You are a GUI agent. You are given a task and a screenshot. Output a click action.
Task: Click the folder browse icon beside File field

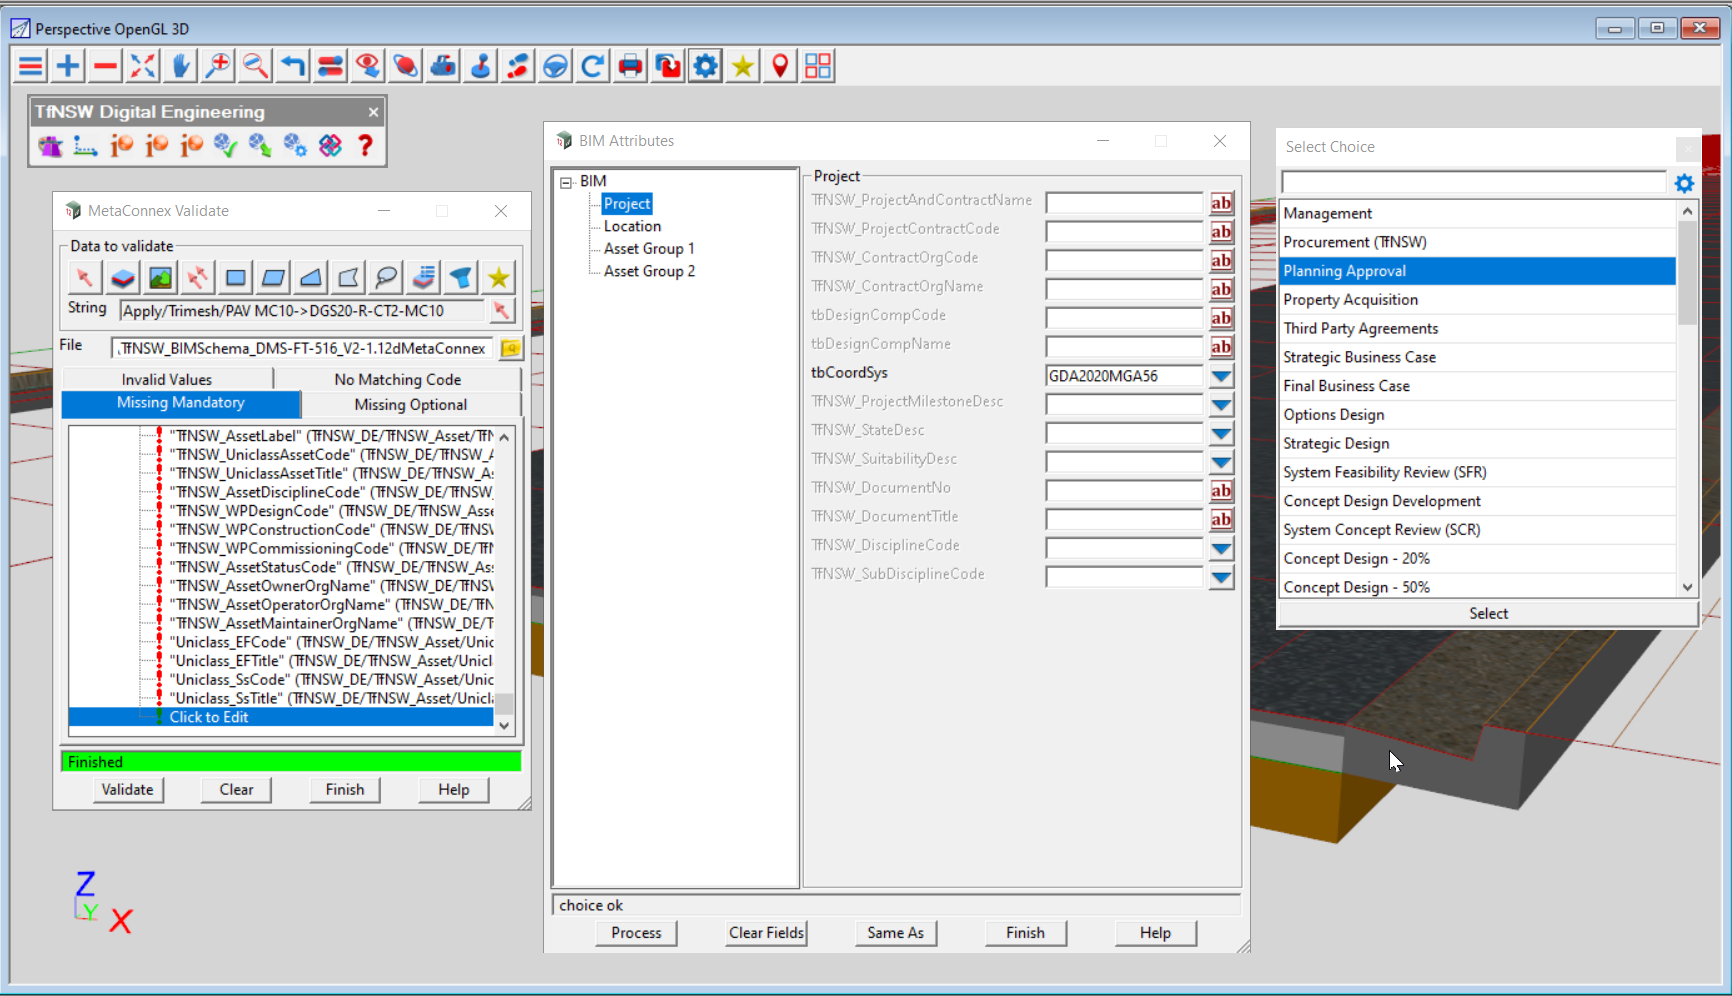coord(511,348)
